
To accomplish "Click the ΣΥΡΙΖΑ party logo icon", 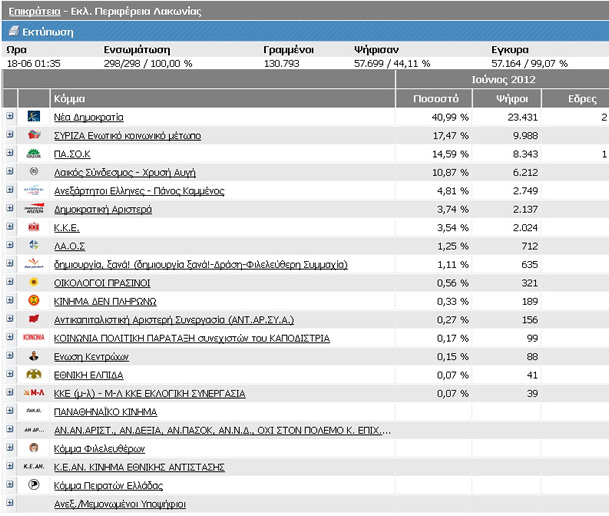I will pos(34,135).
